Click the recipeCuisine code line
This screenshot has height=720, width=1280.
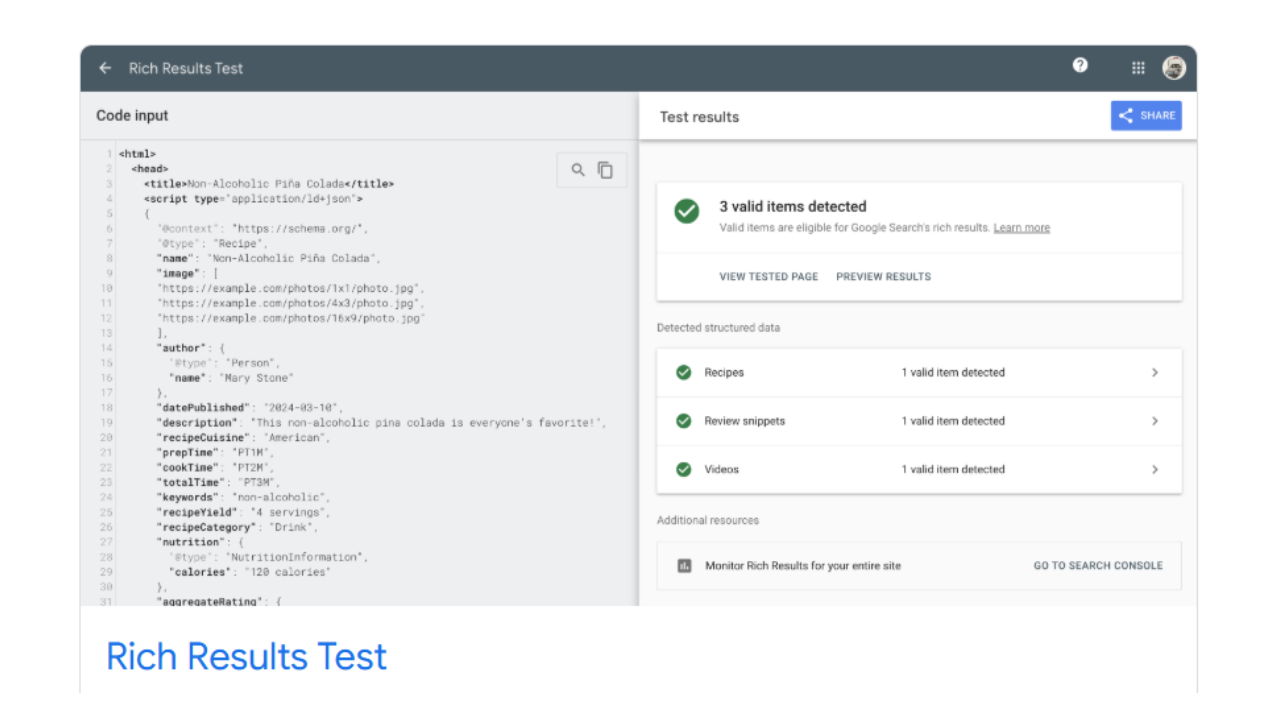[x=243, y=438]
